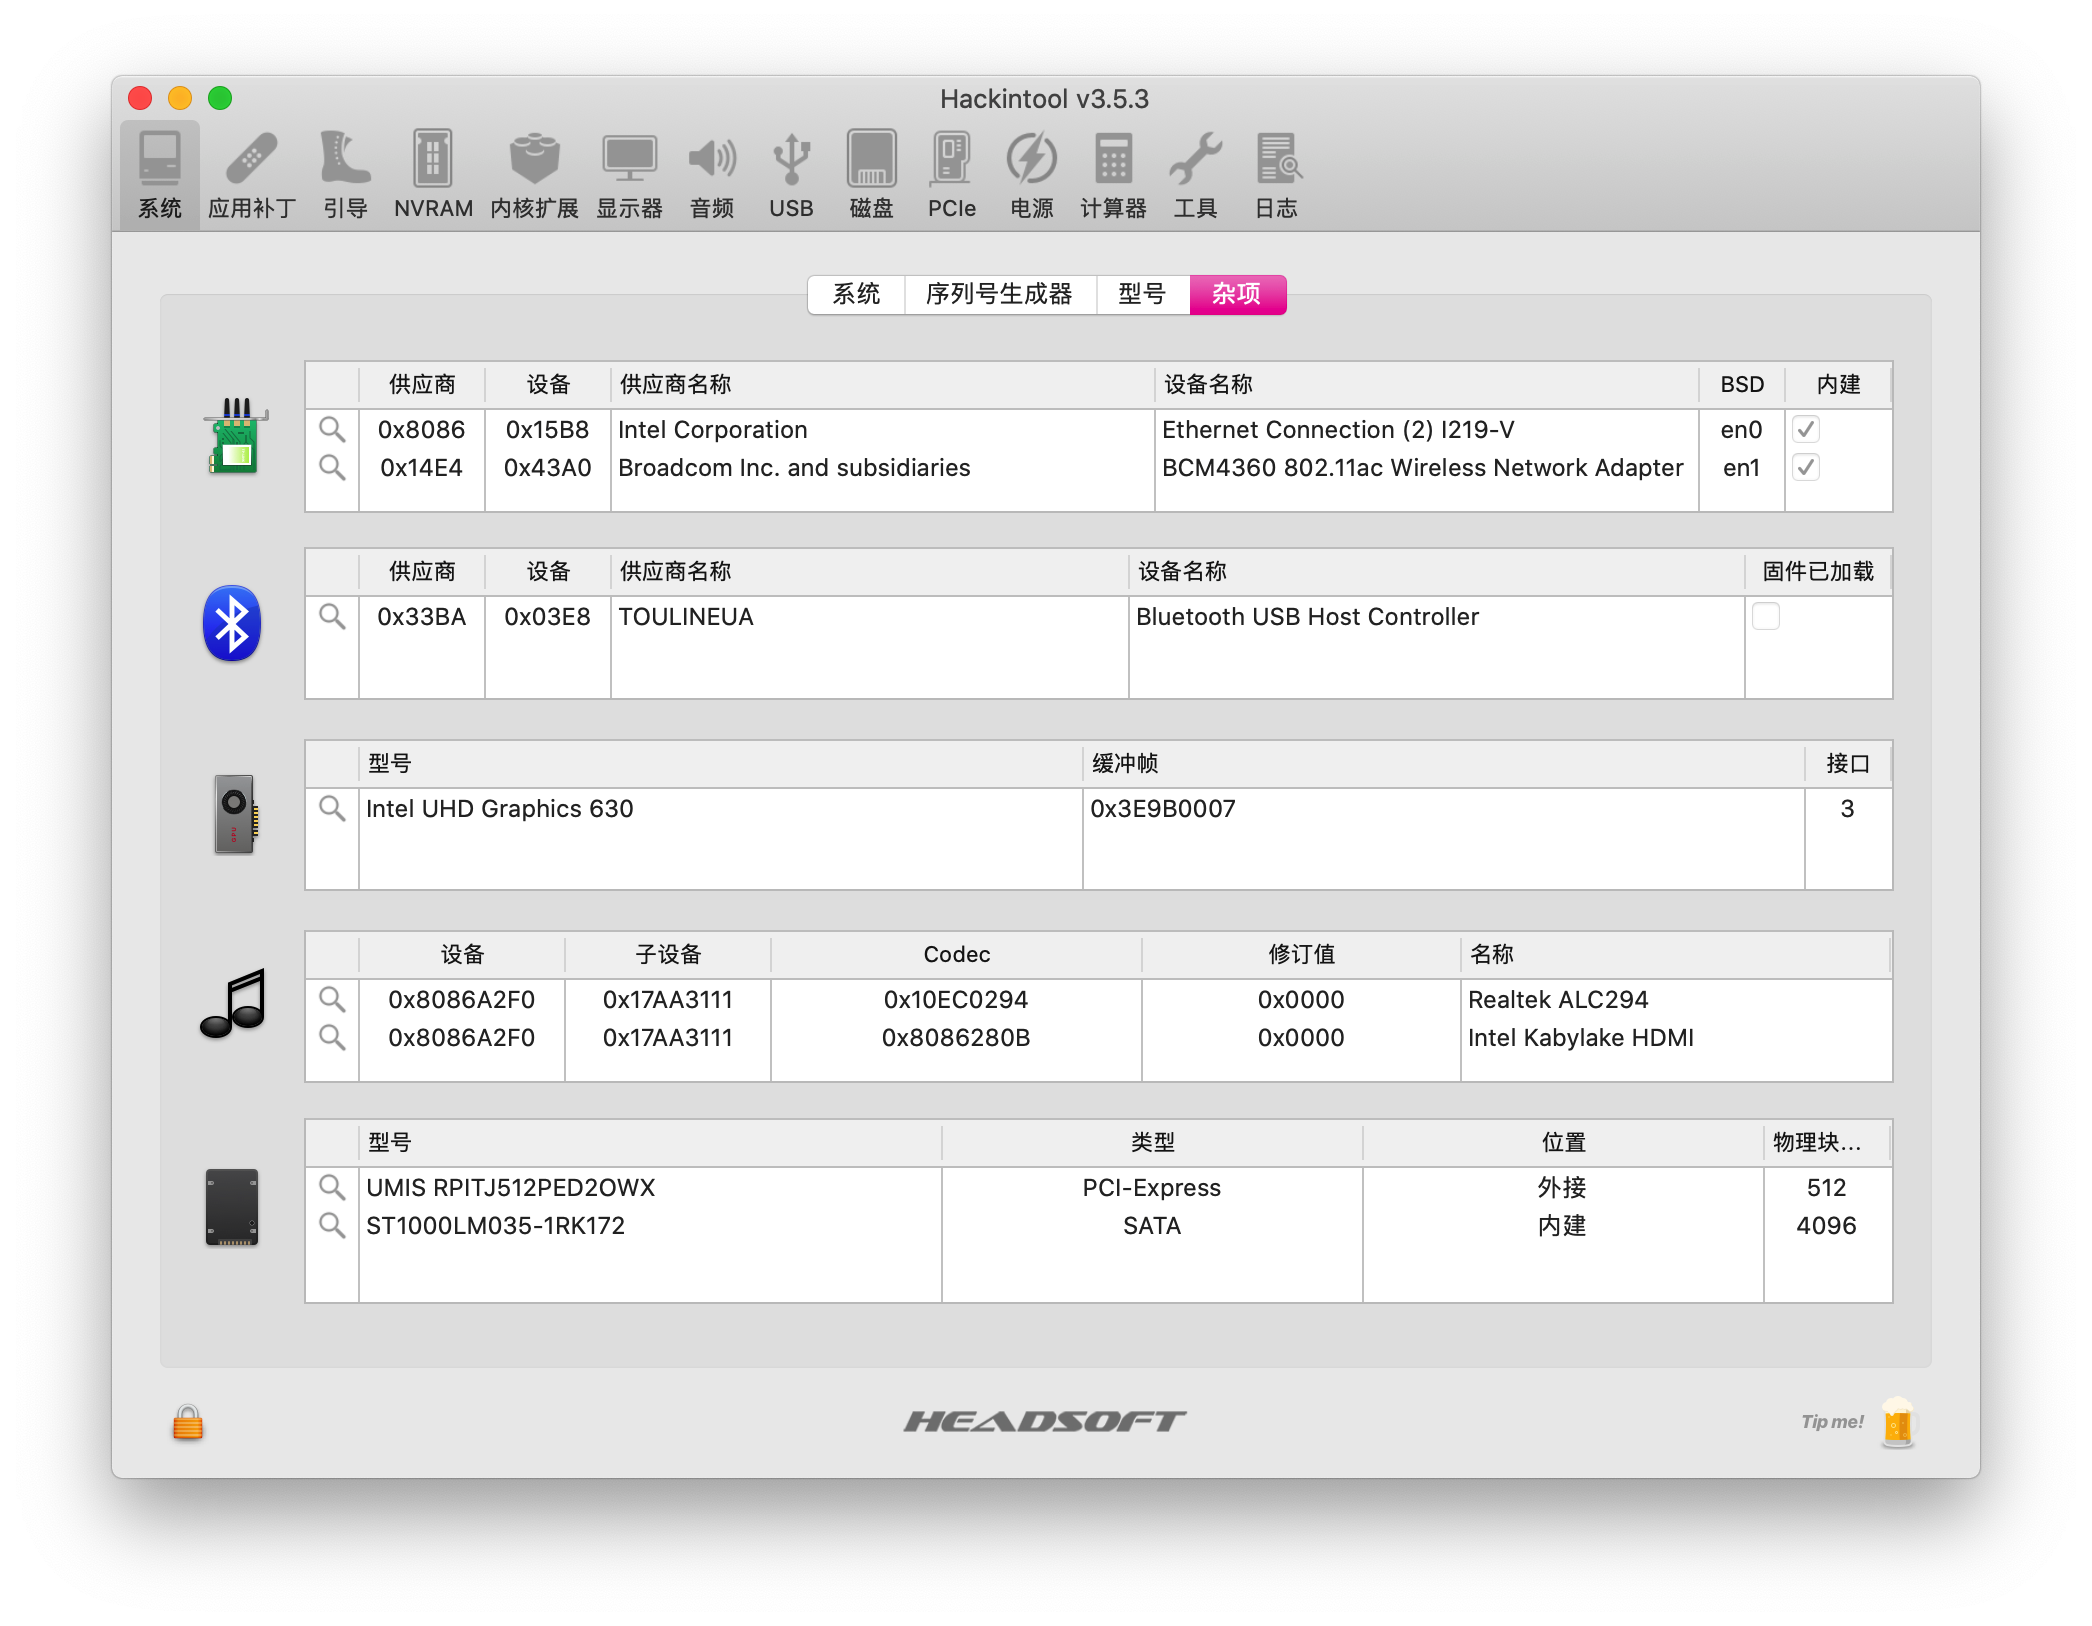Sort storage table by 位置 header
The width and height of the screenshot is (2092, 1626).
tap(1563, 1143)
